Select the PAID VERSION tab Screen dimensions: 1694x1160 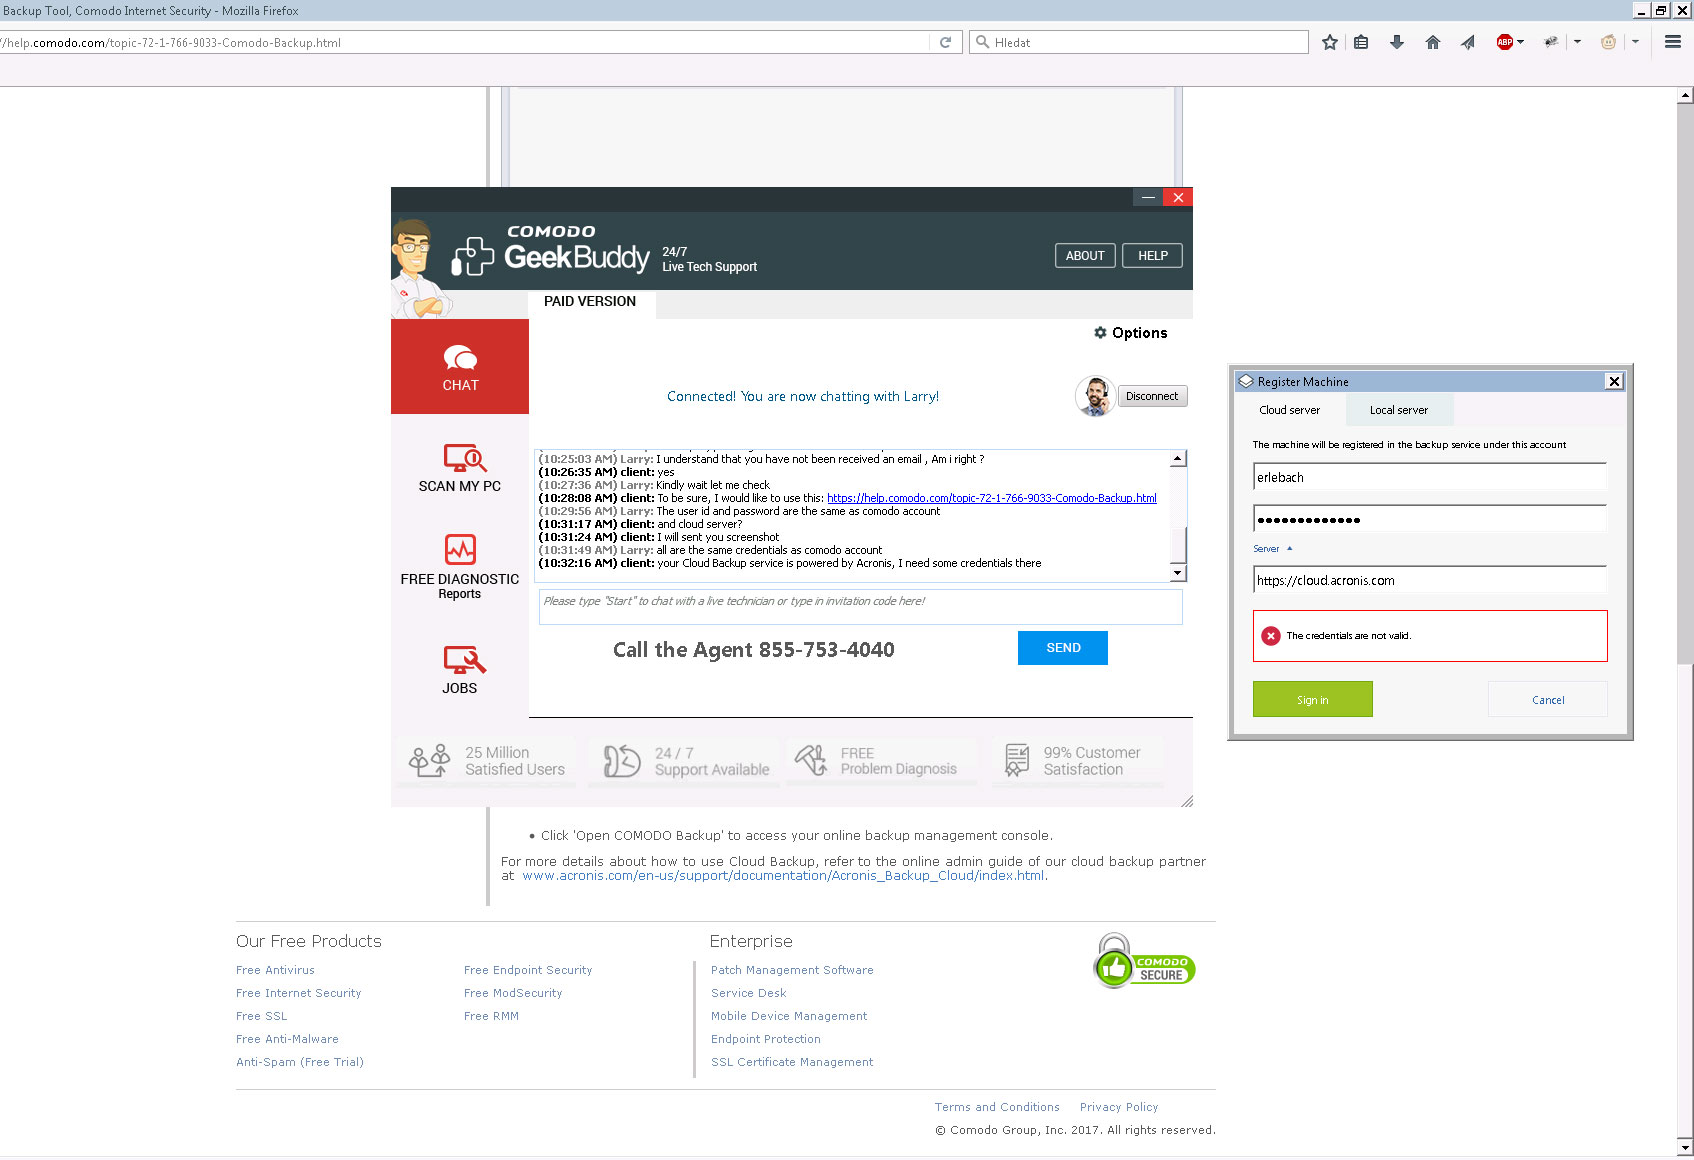590,302
